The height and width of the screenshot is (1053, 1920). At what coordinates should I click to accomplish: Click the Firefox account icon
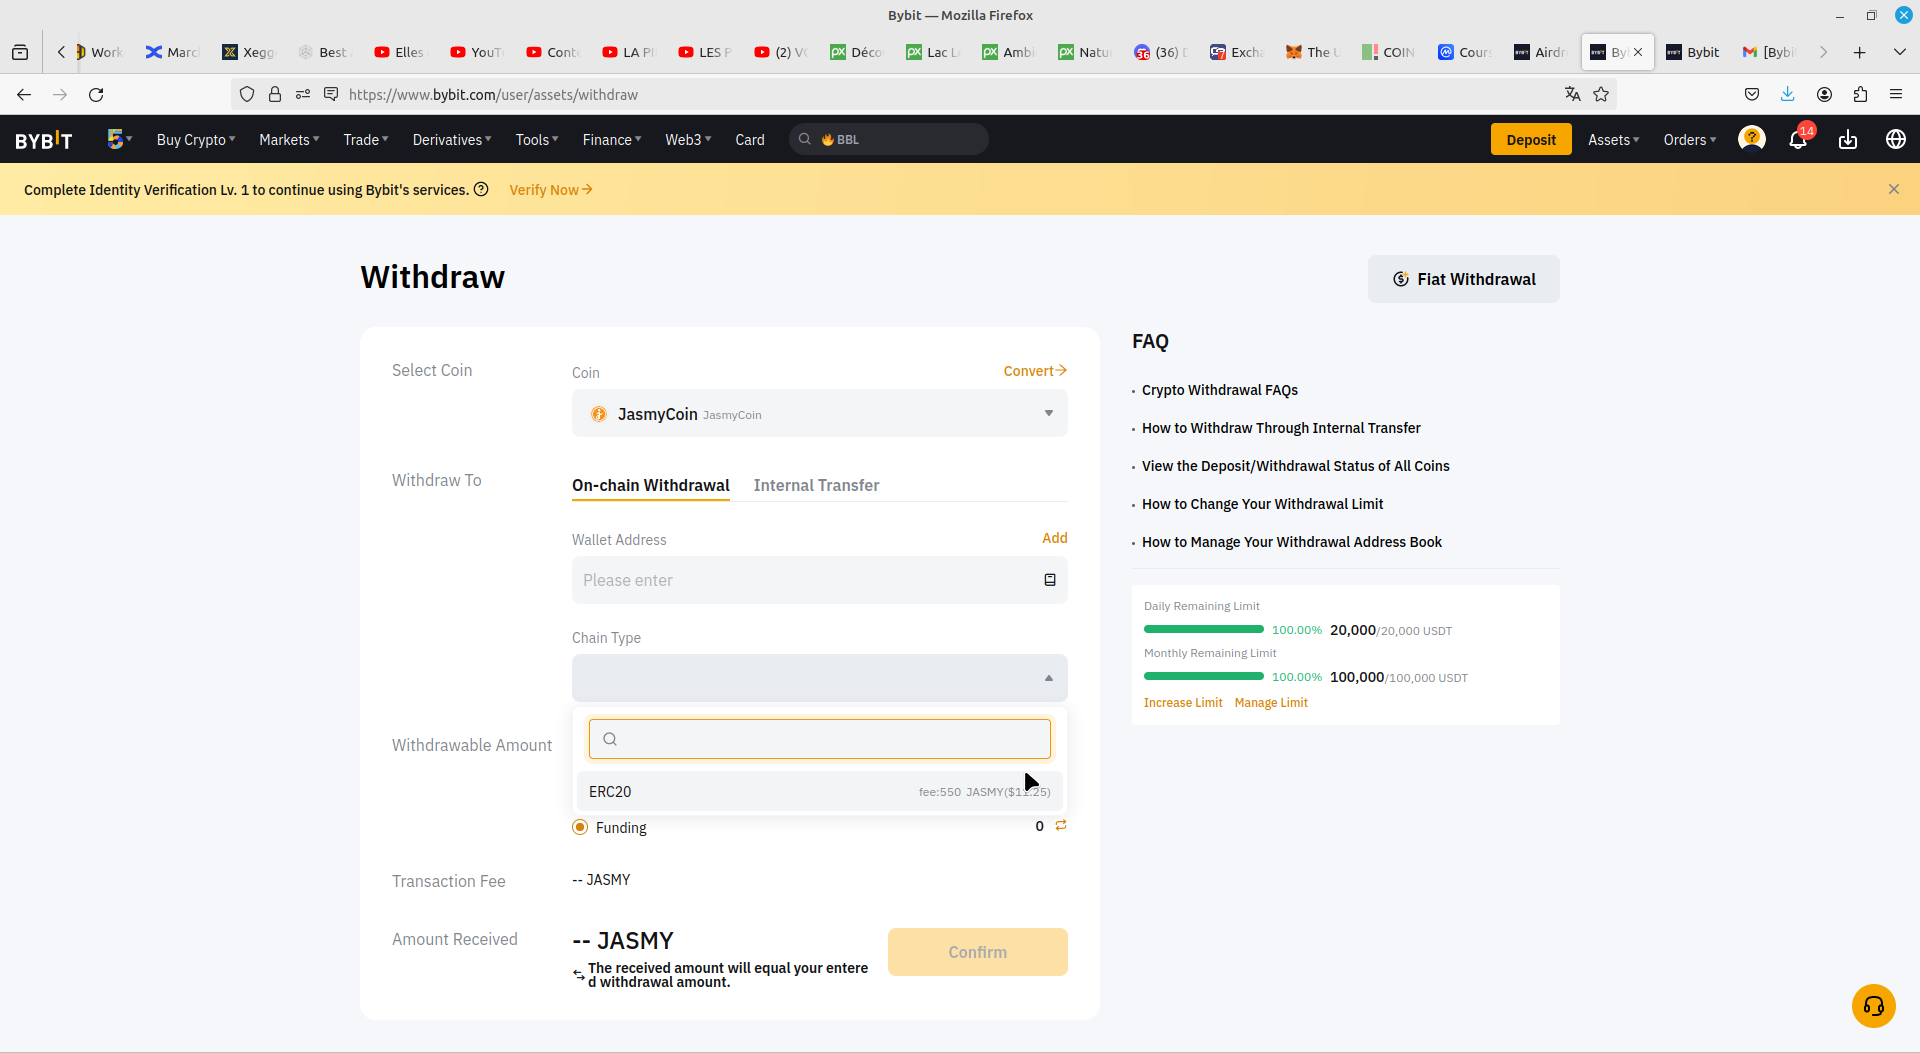1824,94
